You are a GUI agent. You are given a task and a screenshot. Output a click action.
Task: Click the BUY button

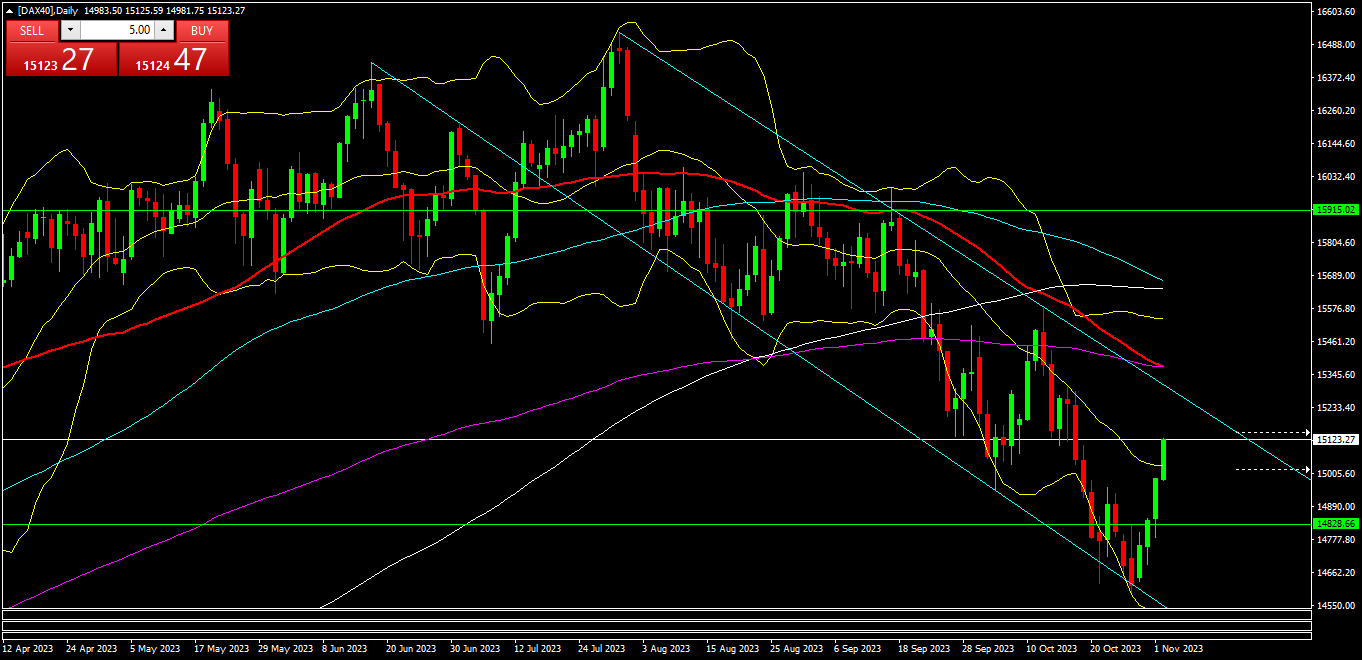click(202, 30)
